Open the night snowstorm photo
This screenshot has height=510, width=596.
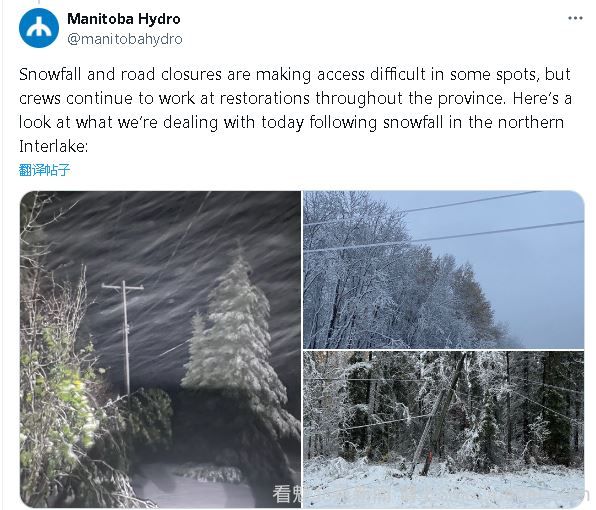point(160,349)
